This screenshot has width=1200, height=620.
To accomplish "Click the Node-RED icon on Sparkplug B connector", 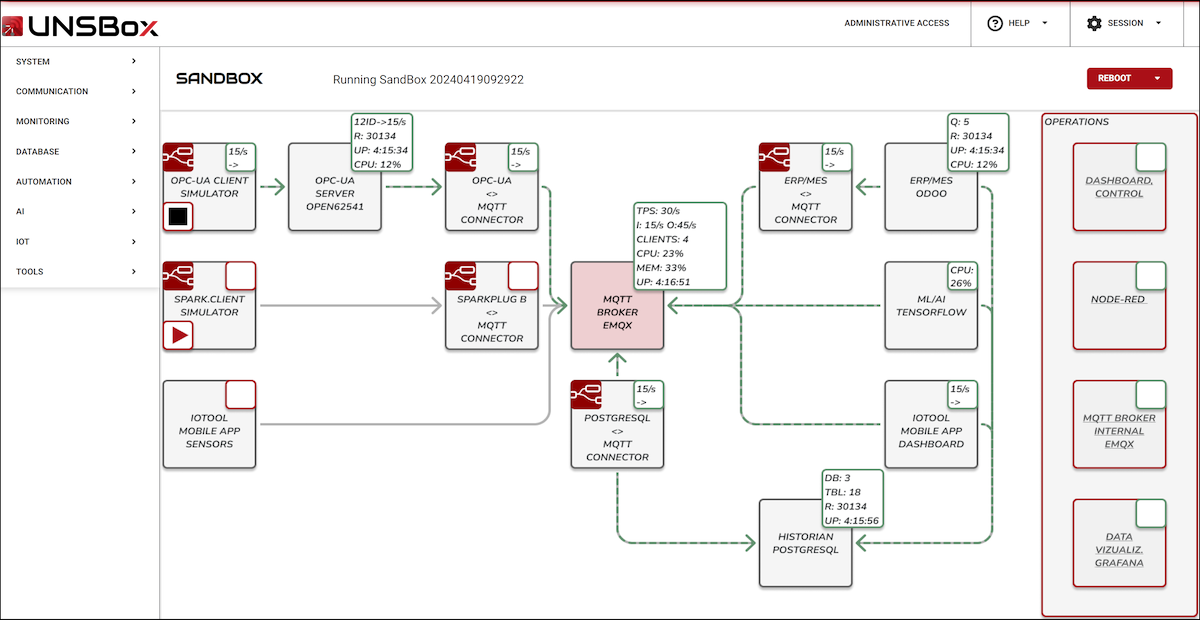I will 461,277.
